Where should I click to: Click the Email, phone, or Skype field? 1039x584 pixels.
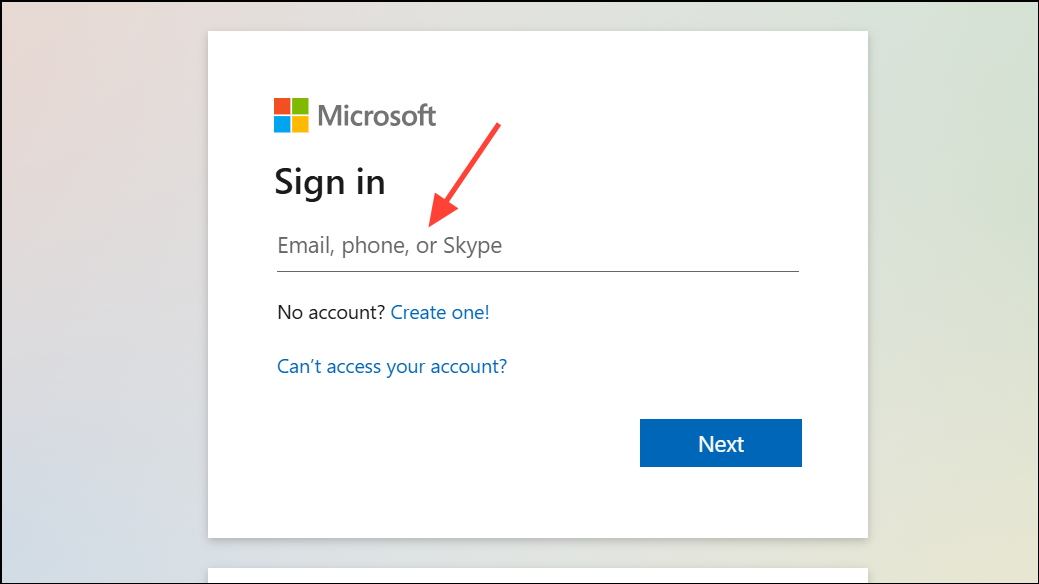point(537,246)
